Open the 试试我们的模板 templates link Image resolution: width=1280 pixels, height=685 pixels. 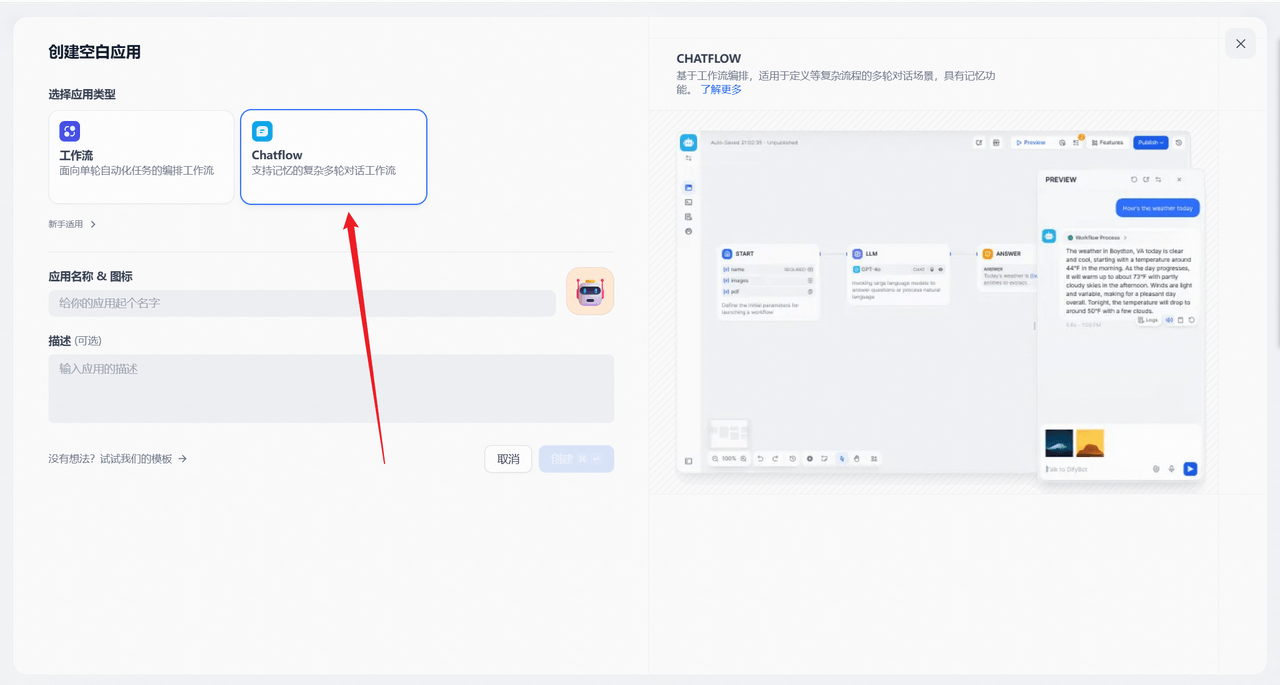(x=118, y=459)
